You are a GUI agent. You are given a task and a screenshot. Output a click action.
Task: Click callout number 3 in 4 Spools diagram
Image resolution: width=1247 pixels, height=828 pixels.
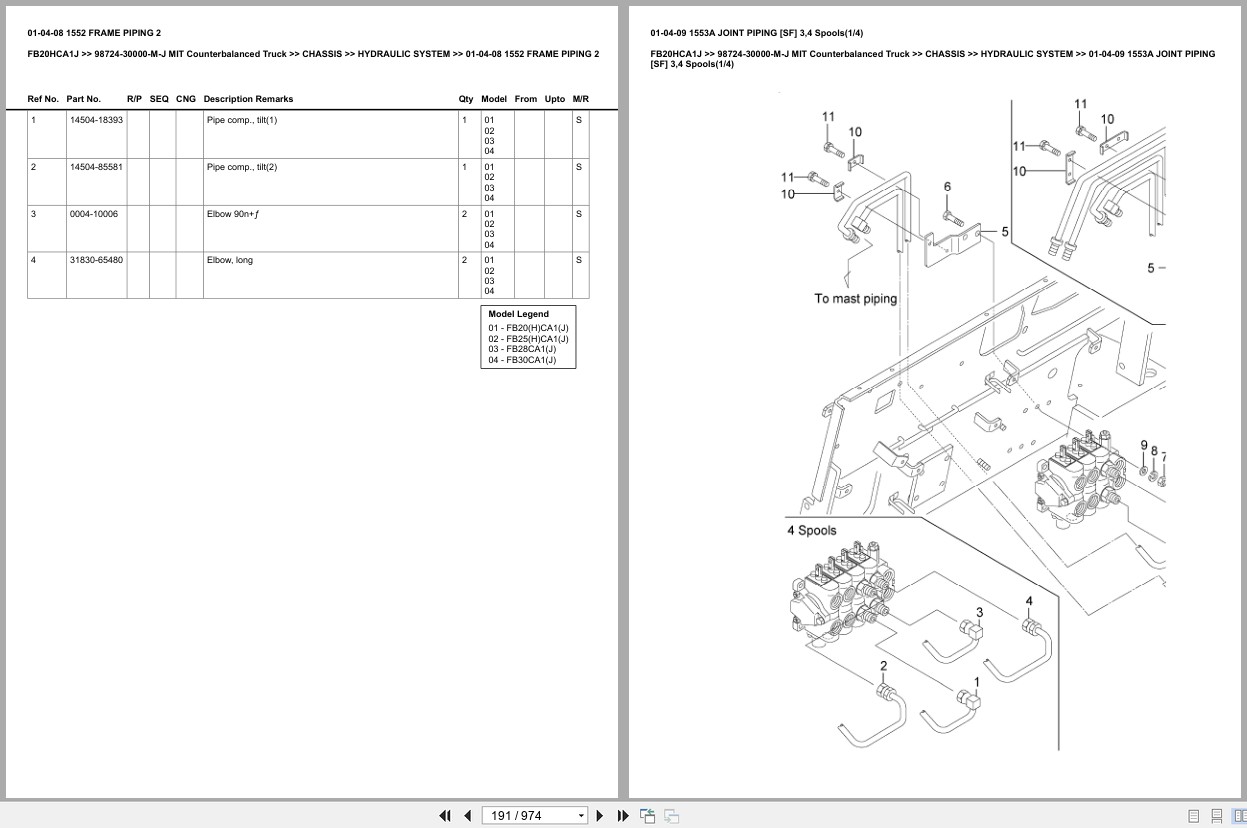coord(979,612)
